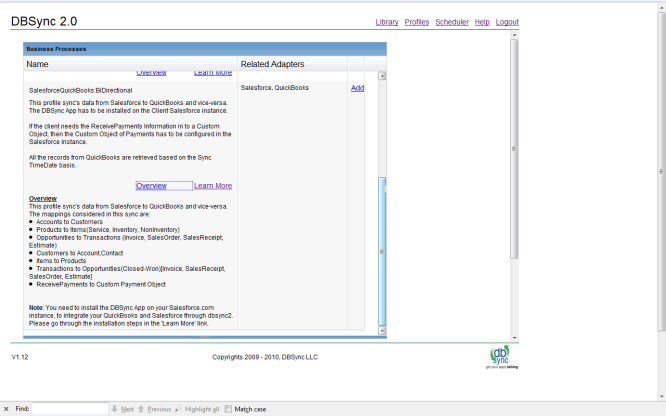Go to the Profiles page
The width and height of the screenshot is (666, 416).
point(417,22)
